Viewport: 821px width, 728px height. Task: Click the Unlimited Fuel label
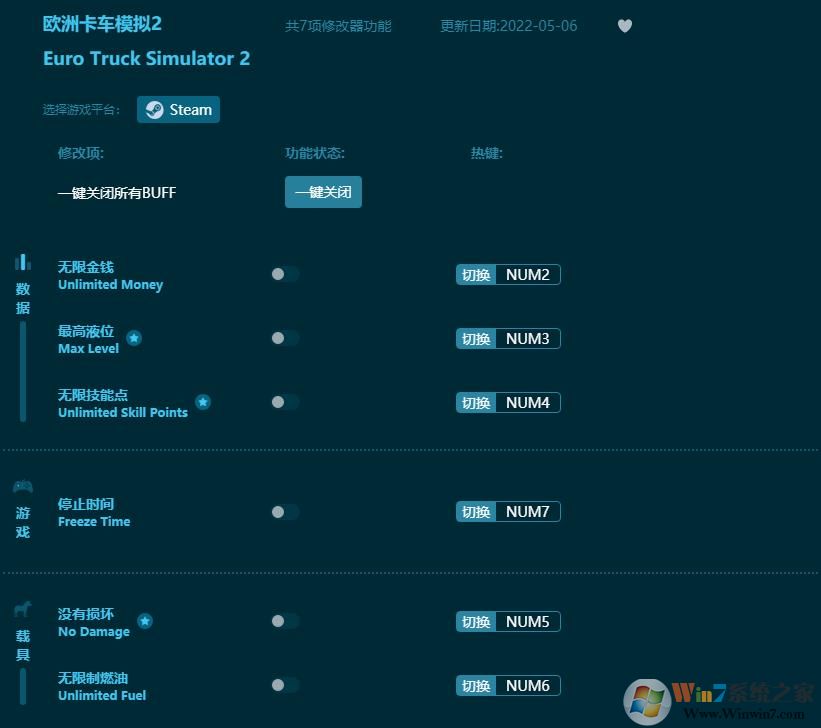[102, 695]
